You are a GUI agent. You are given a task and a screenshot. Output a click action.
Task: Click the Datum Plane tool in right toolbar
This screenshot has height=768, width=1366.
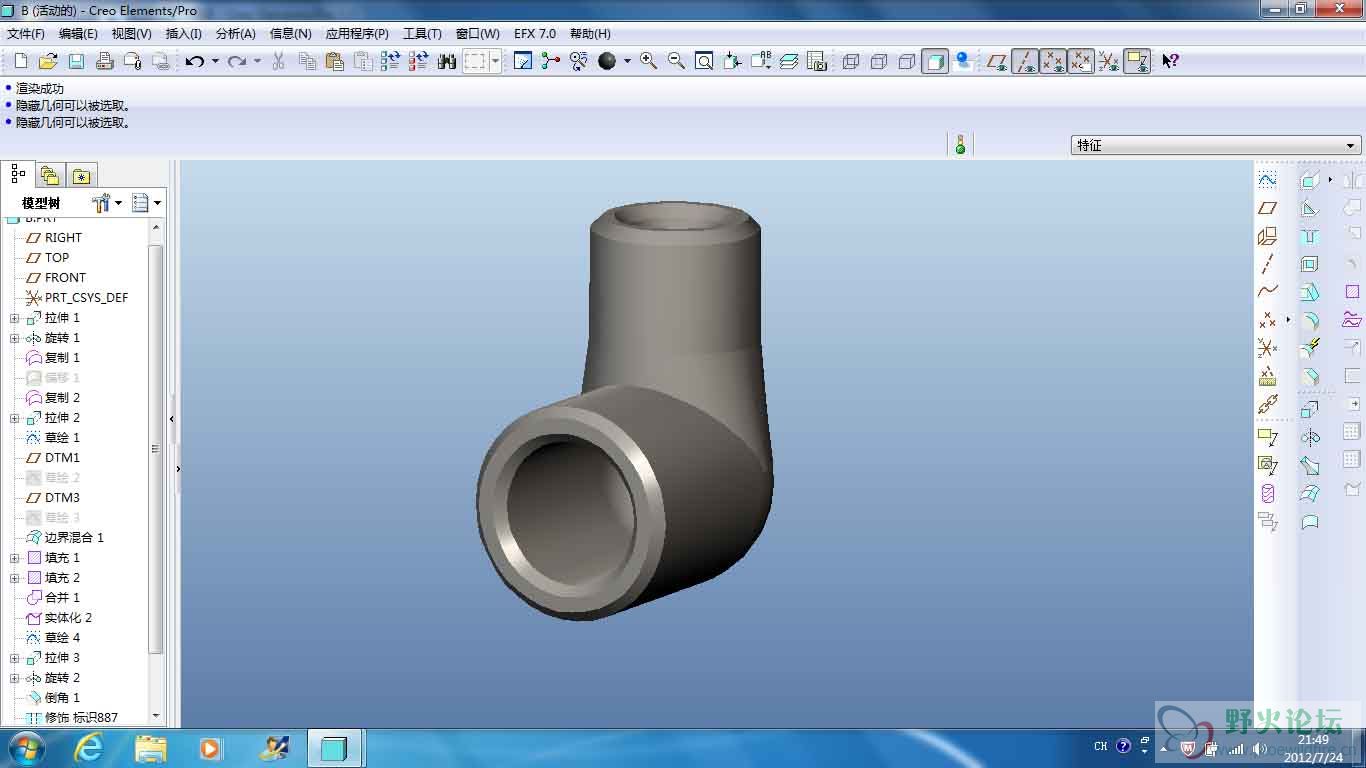(x=1267, y=208)
